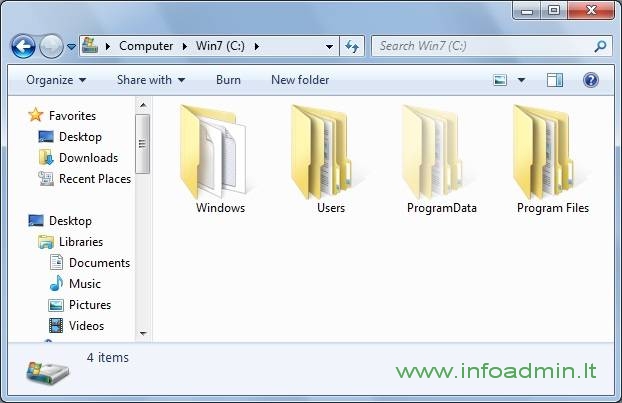Click navigation pane scrollbar thumb
Screen dimensions: 622x403
click(x=142, y=144)
